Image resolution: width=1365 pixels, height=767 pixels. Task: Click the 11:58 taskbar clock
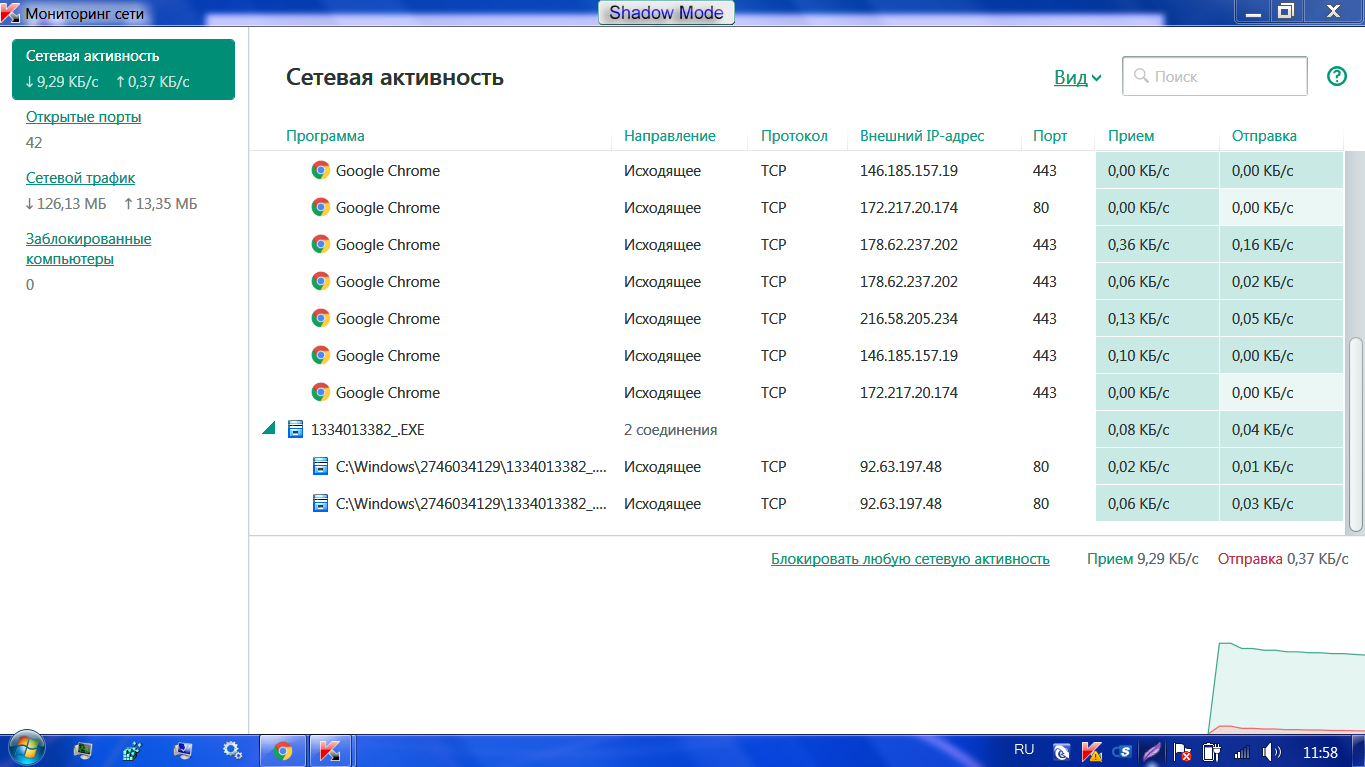(1320, 751)
